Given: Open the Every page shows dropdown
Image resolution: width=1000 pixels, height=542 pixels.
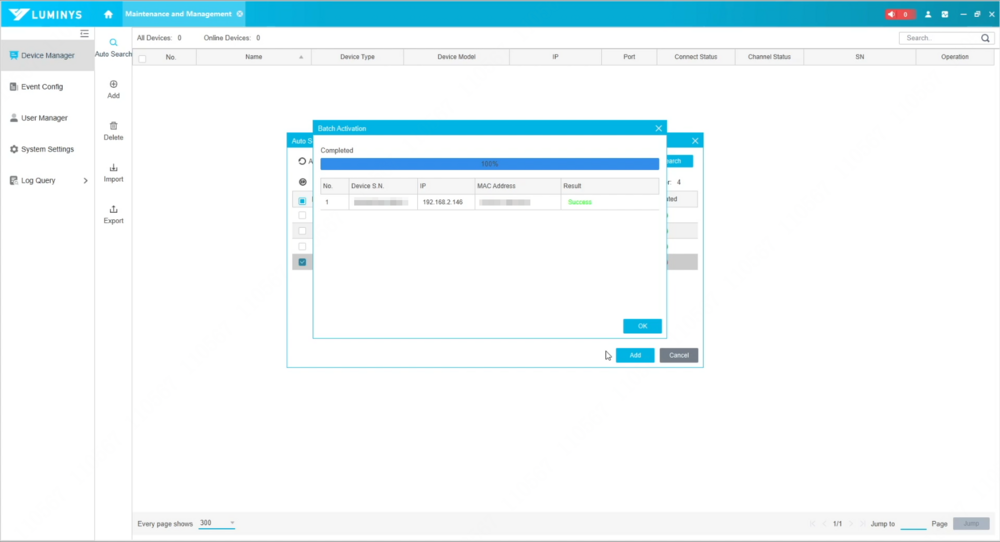Looking at the screenshot, I should (x=217, y=523).
